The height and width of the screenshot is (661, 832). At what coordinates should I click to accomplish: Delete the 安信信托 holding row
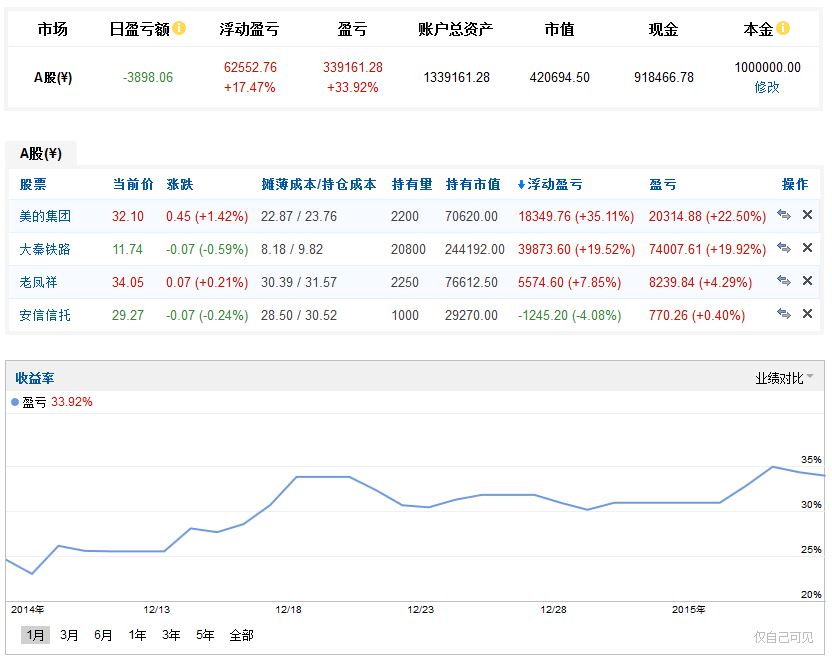[x=807, y=314]
